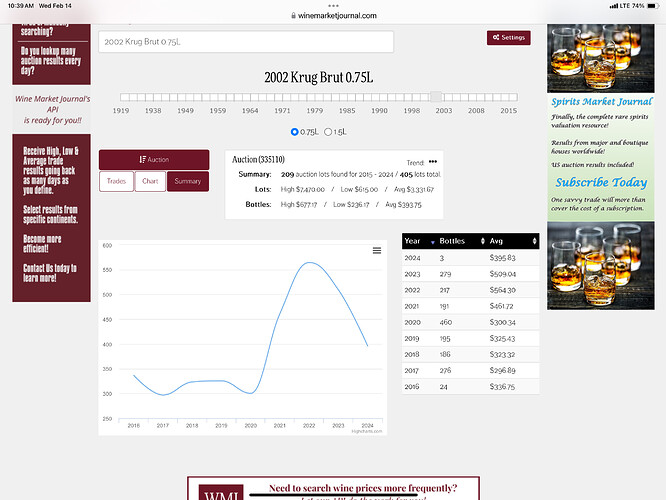
Task: Open the Spirits Market Journal link
Action: point(601,102)
